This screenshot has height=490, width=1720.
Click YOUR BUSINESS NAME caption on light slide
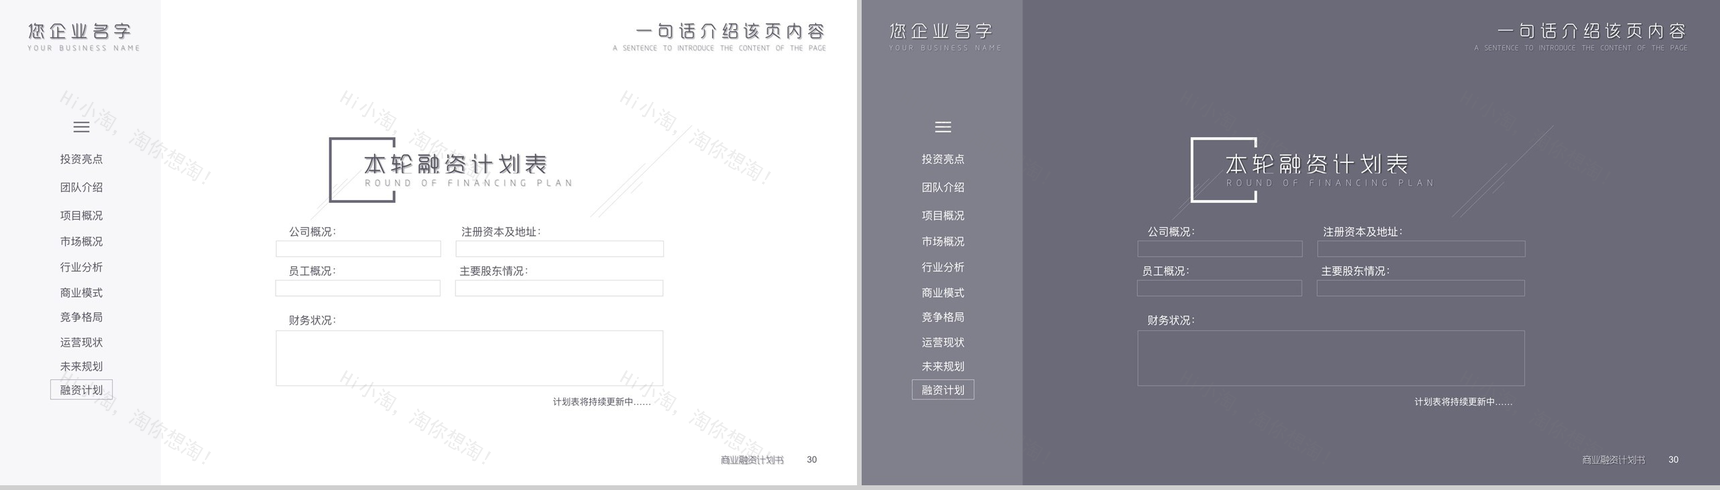coord(84,48)
